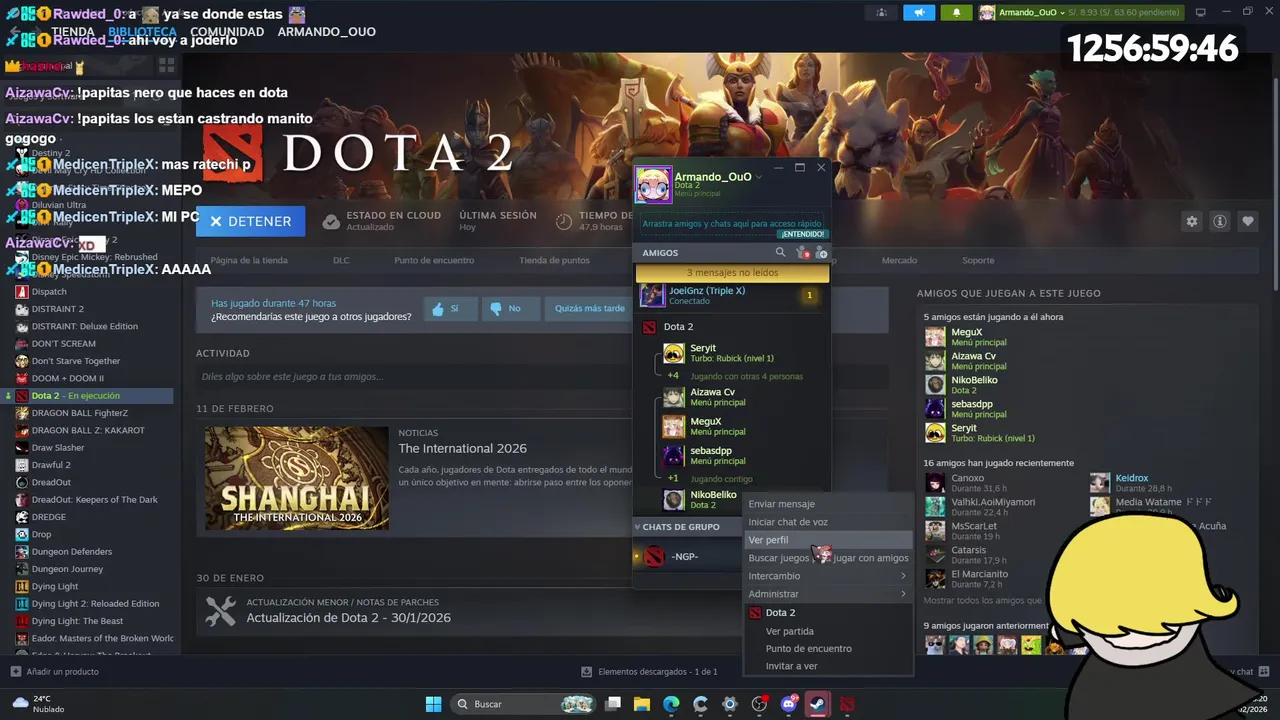Open DLC tab on game page
Viewport: 1280px width, 720px height.
(x=341, y=260)
